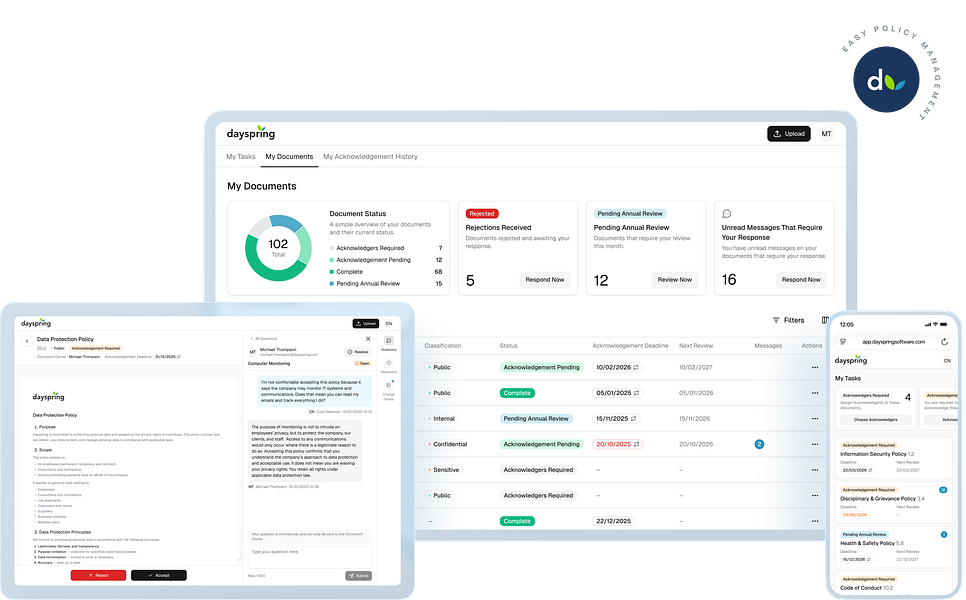Open actions menu for 10/02/2026 row
Image resolution: width=966 pixels, height=600 pixels.
815,367
